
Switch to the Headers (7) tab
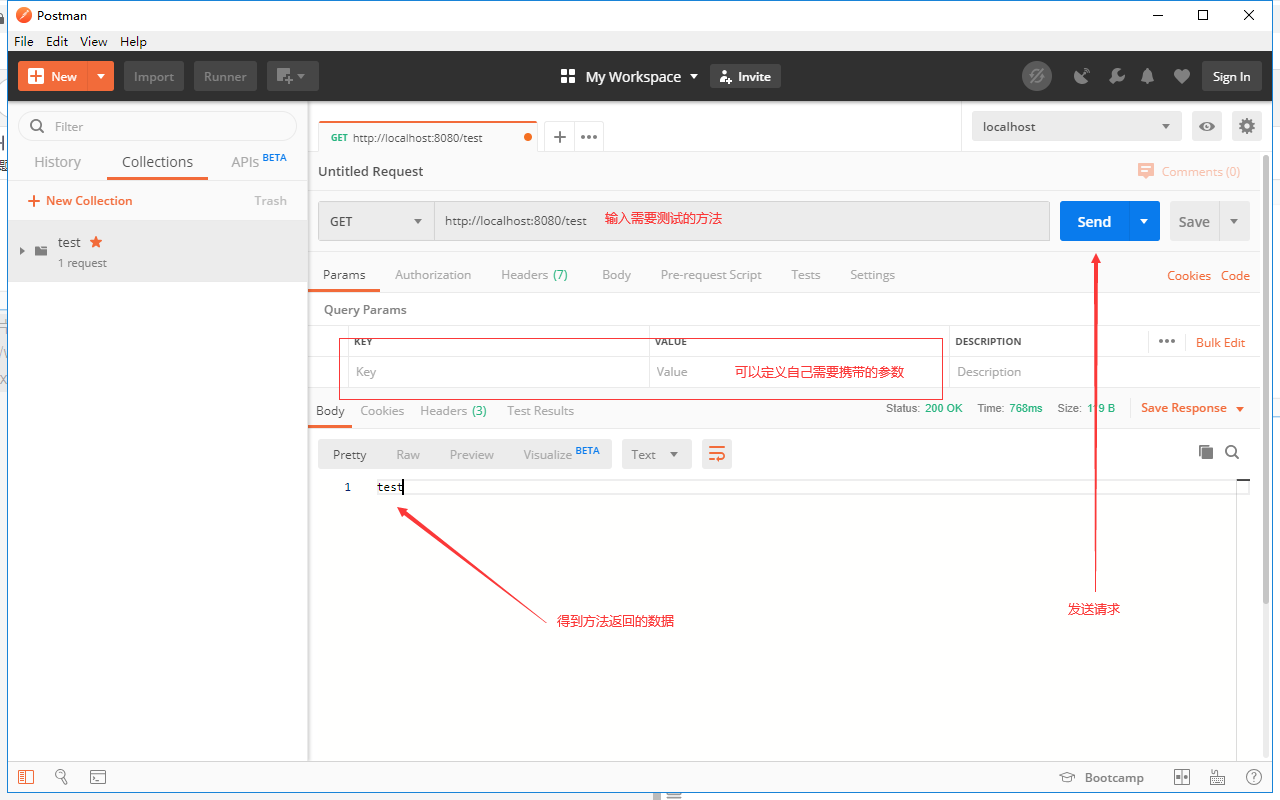coord(534,274)
